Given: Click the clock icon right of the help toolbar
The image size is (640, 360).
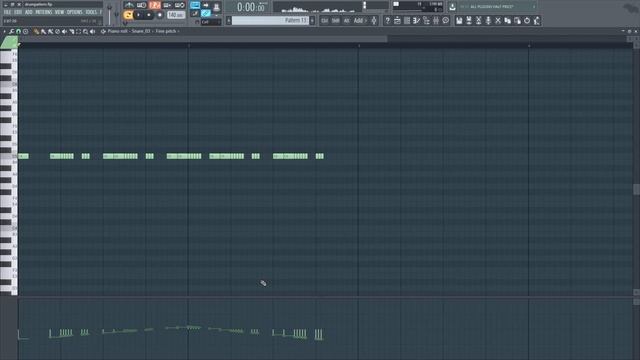Looking at the screenshot, I should point(446,20).
